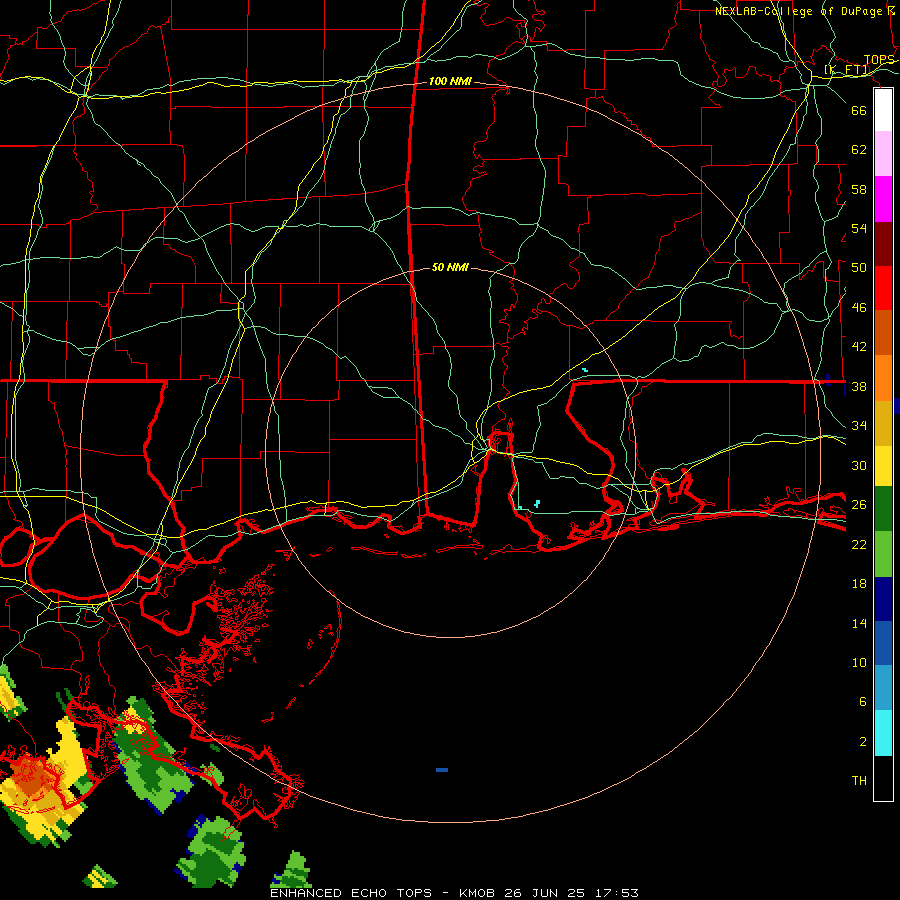Click the "46" legend value
900x900 pixels.
click(x=859, y=308)
